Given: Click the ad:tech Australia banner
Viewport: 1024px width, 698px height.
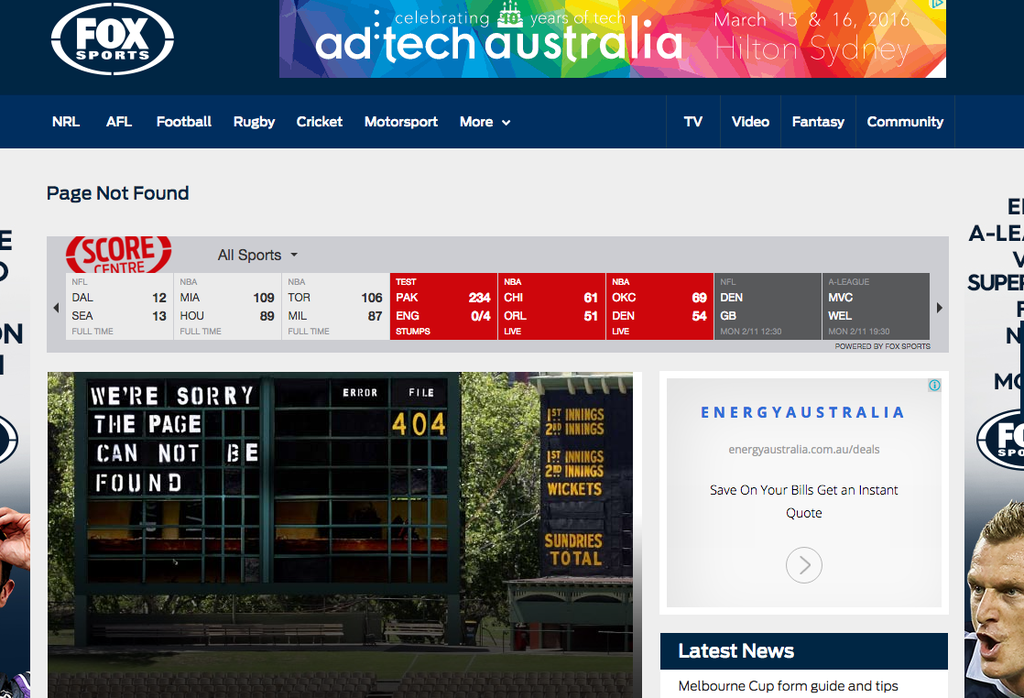Looking at the screenshot, I should coord(612,39).
